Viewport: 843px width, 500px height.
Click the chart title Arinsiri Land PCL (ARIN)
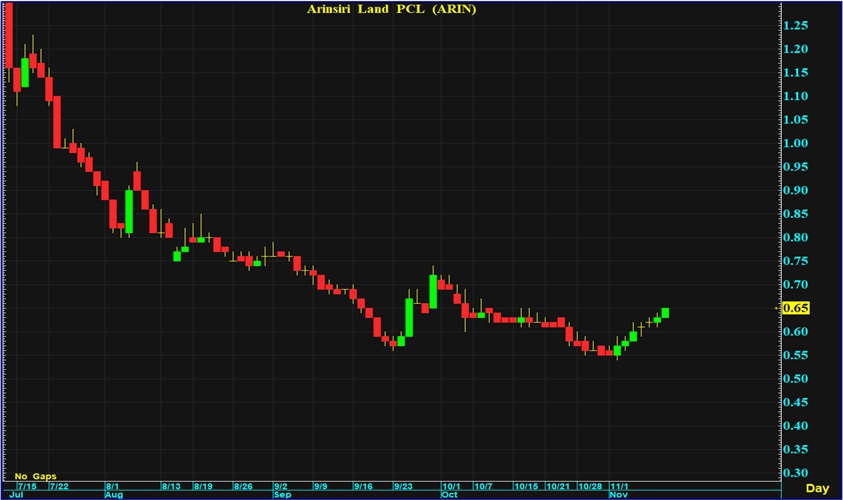391,9
